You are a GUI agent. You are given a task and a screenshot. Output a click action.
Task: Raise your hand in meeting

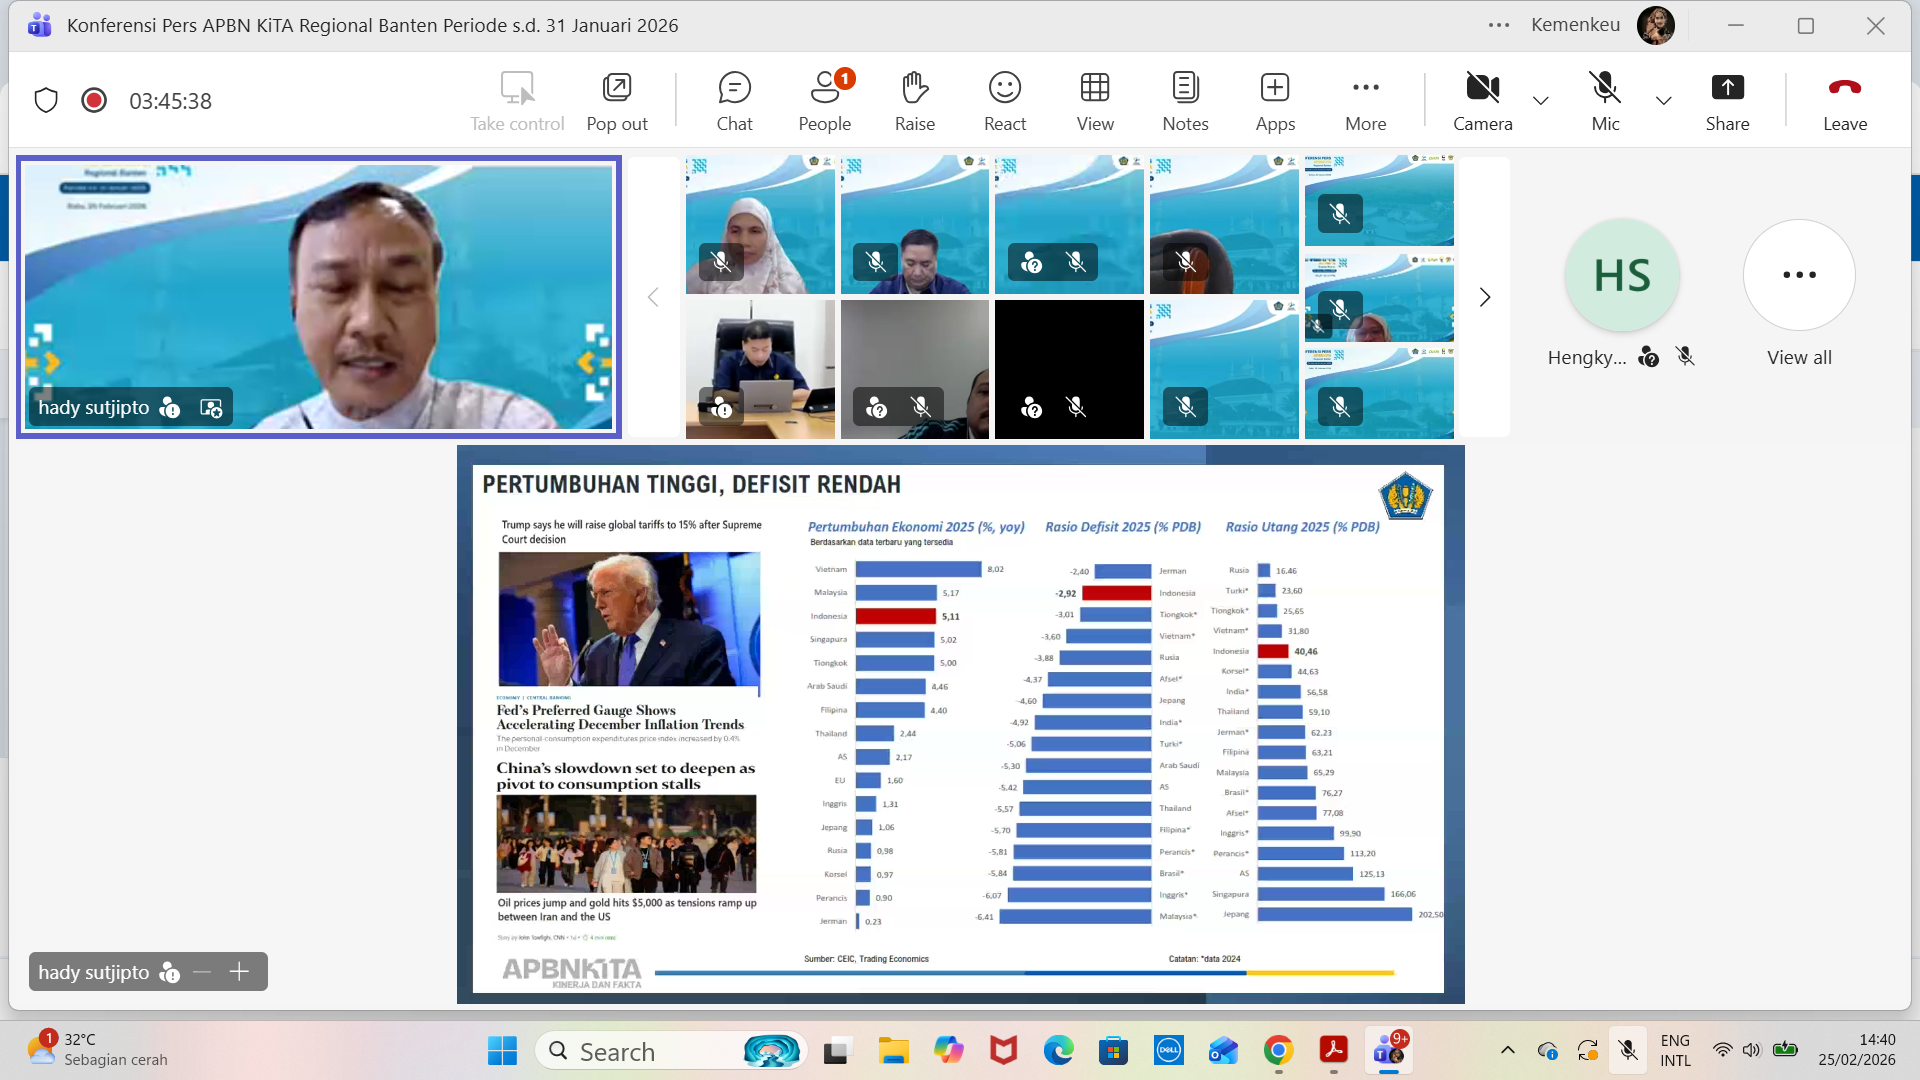click(914, 100)
